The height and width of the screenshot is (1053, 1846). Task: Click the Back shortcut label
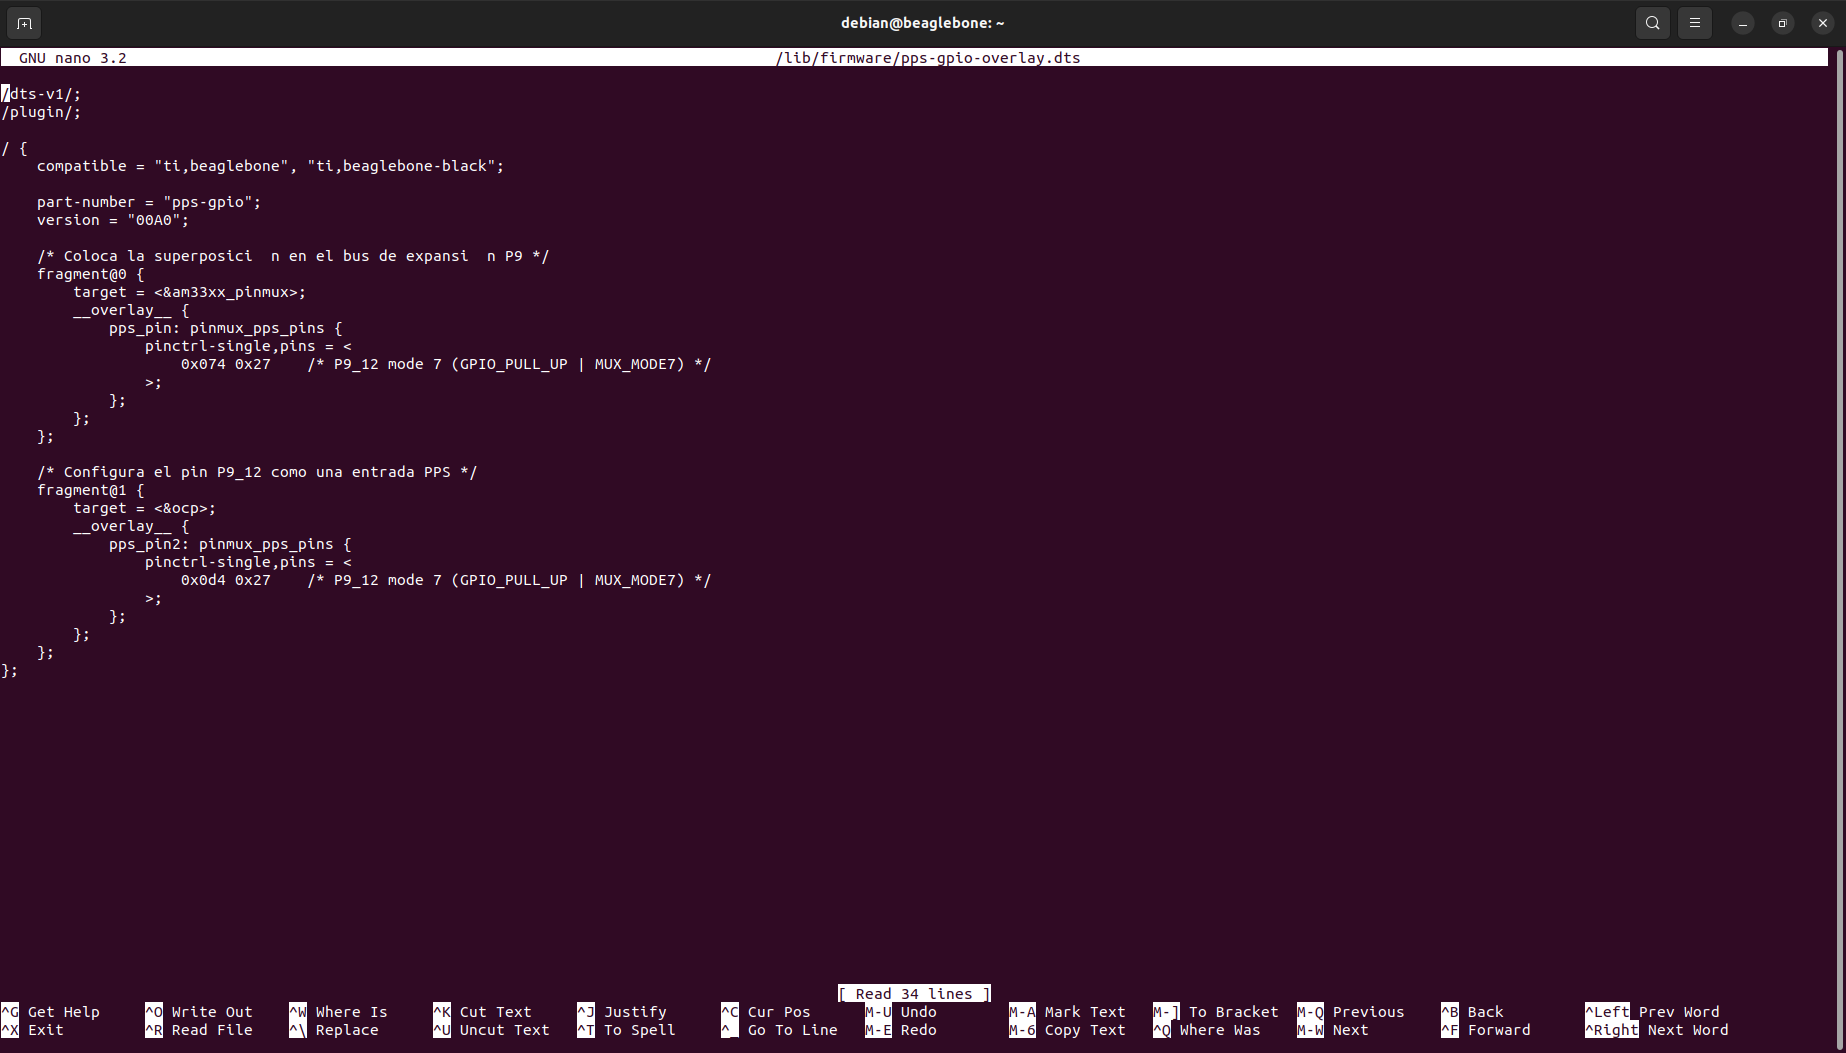(x=1485, y=1012)
